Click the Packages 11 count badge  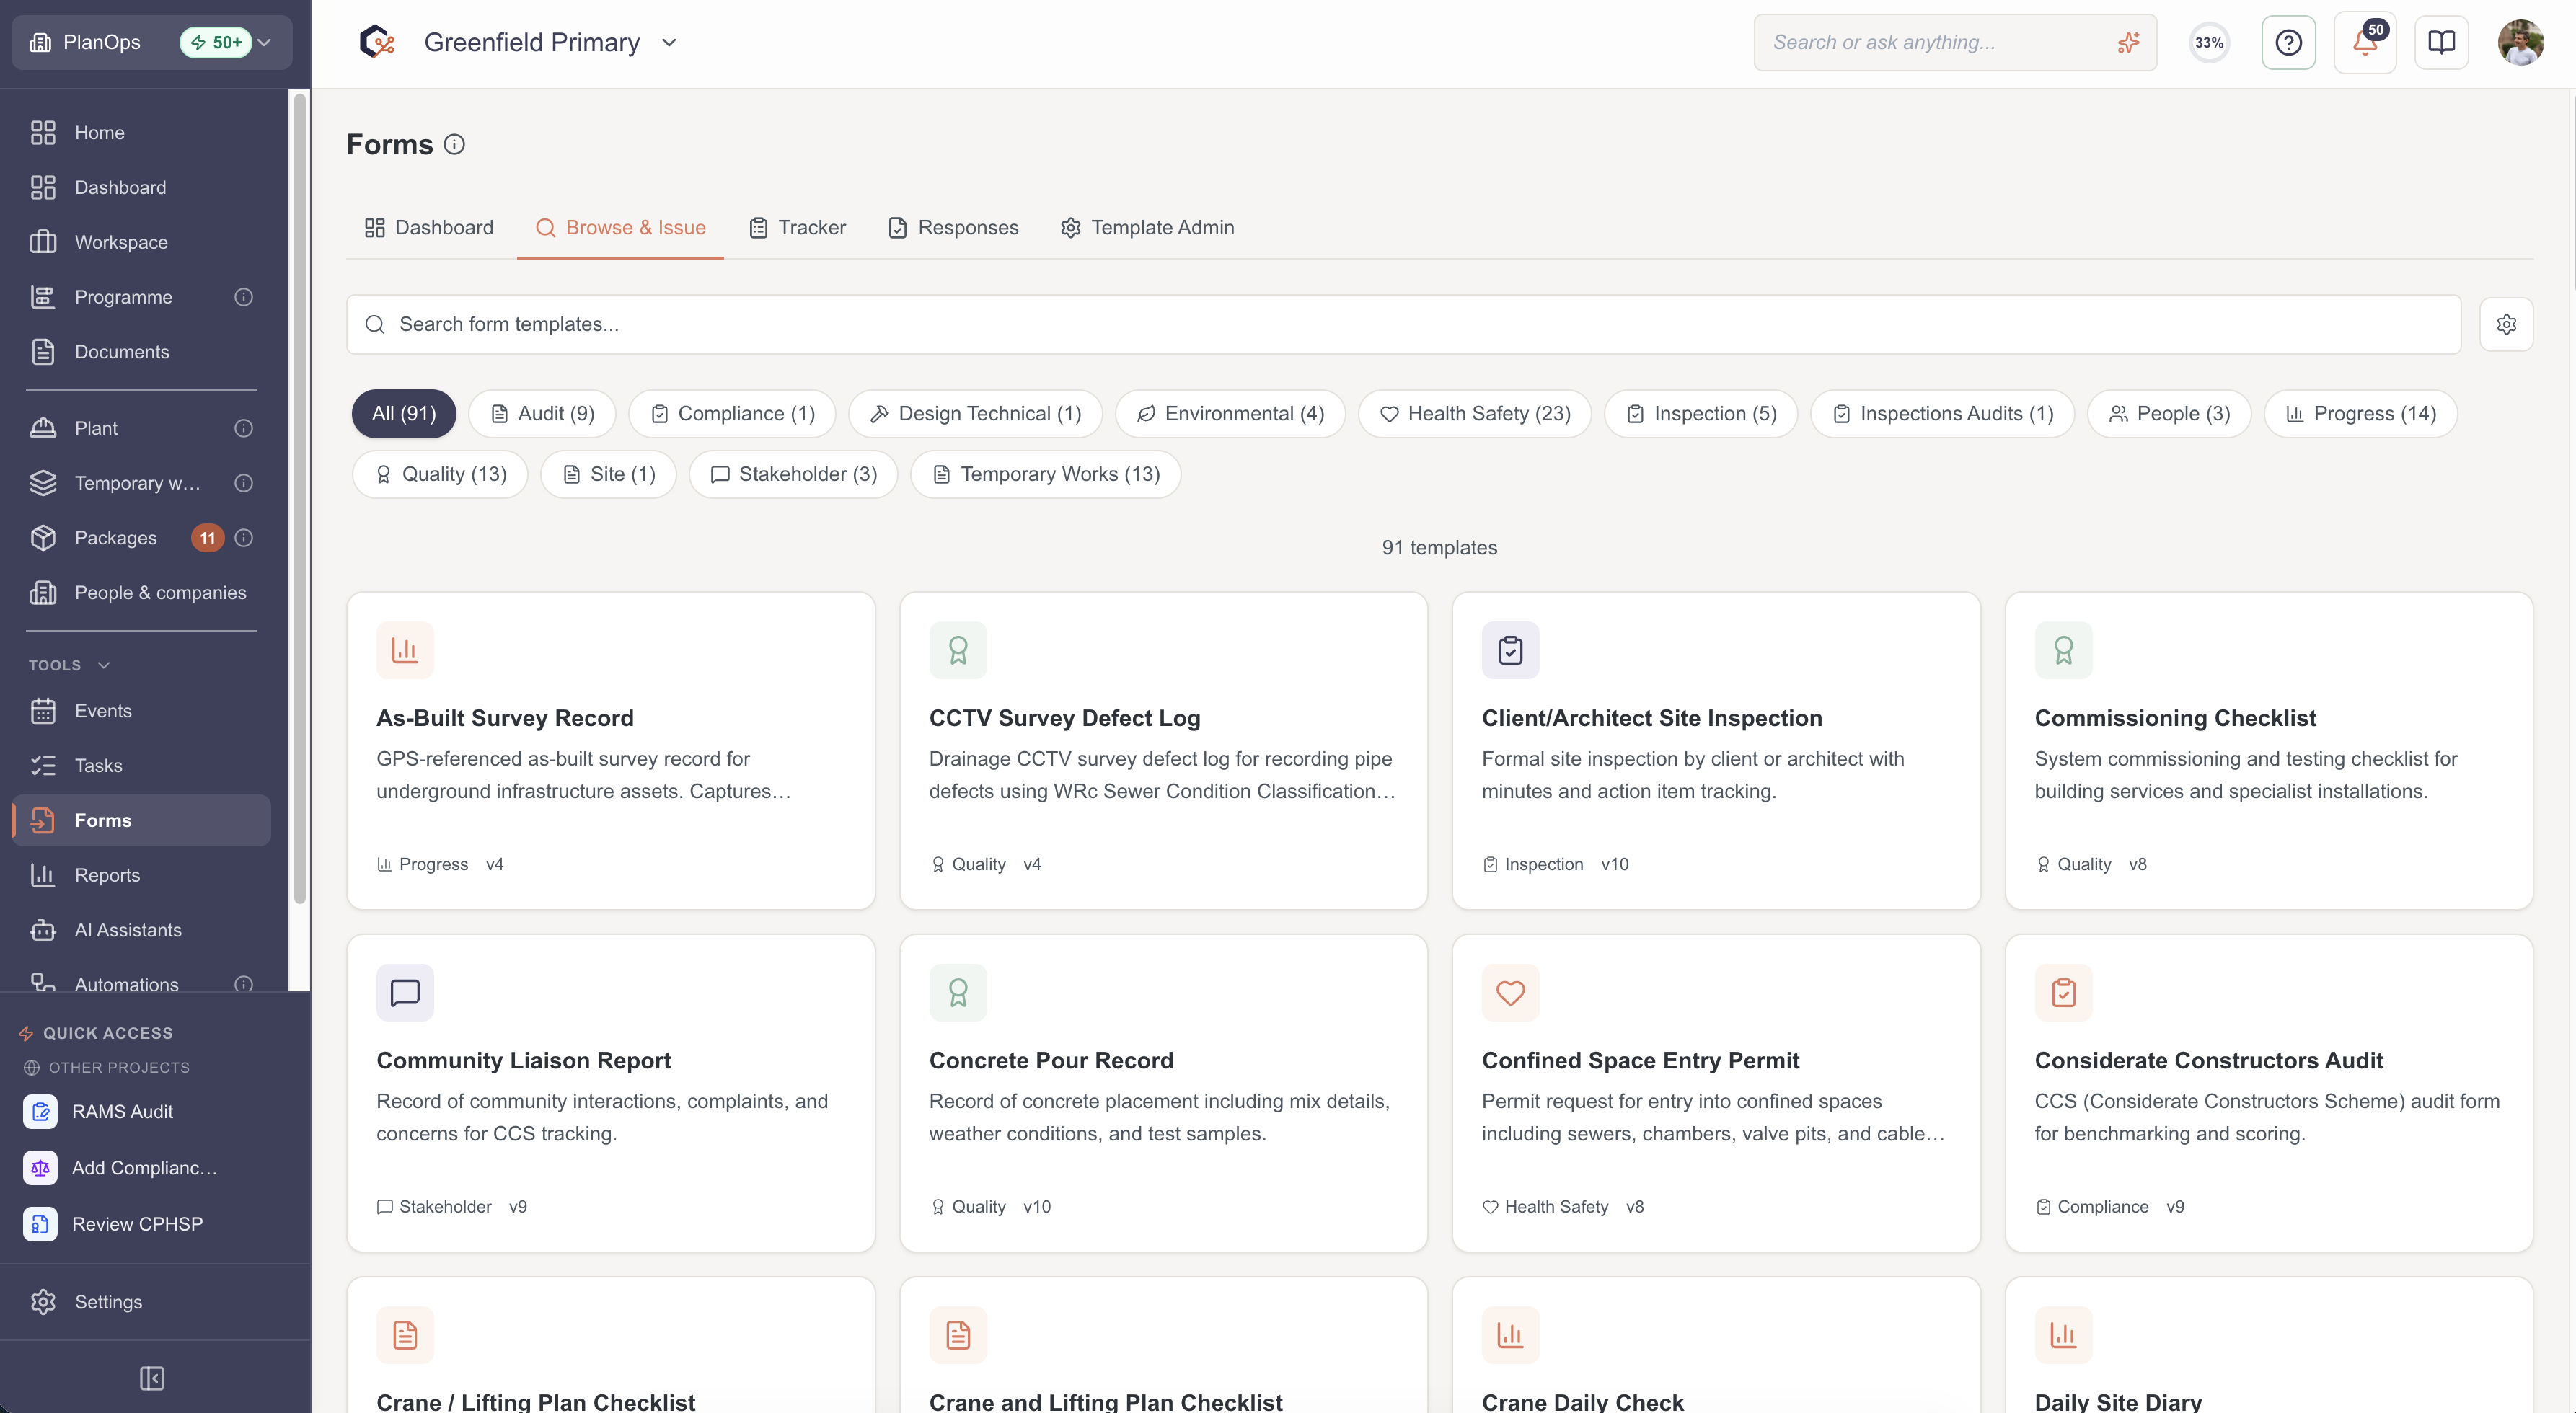tap(207, 538)
